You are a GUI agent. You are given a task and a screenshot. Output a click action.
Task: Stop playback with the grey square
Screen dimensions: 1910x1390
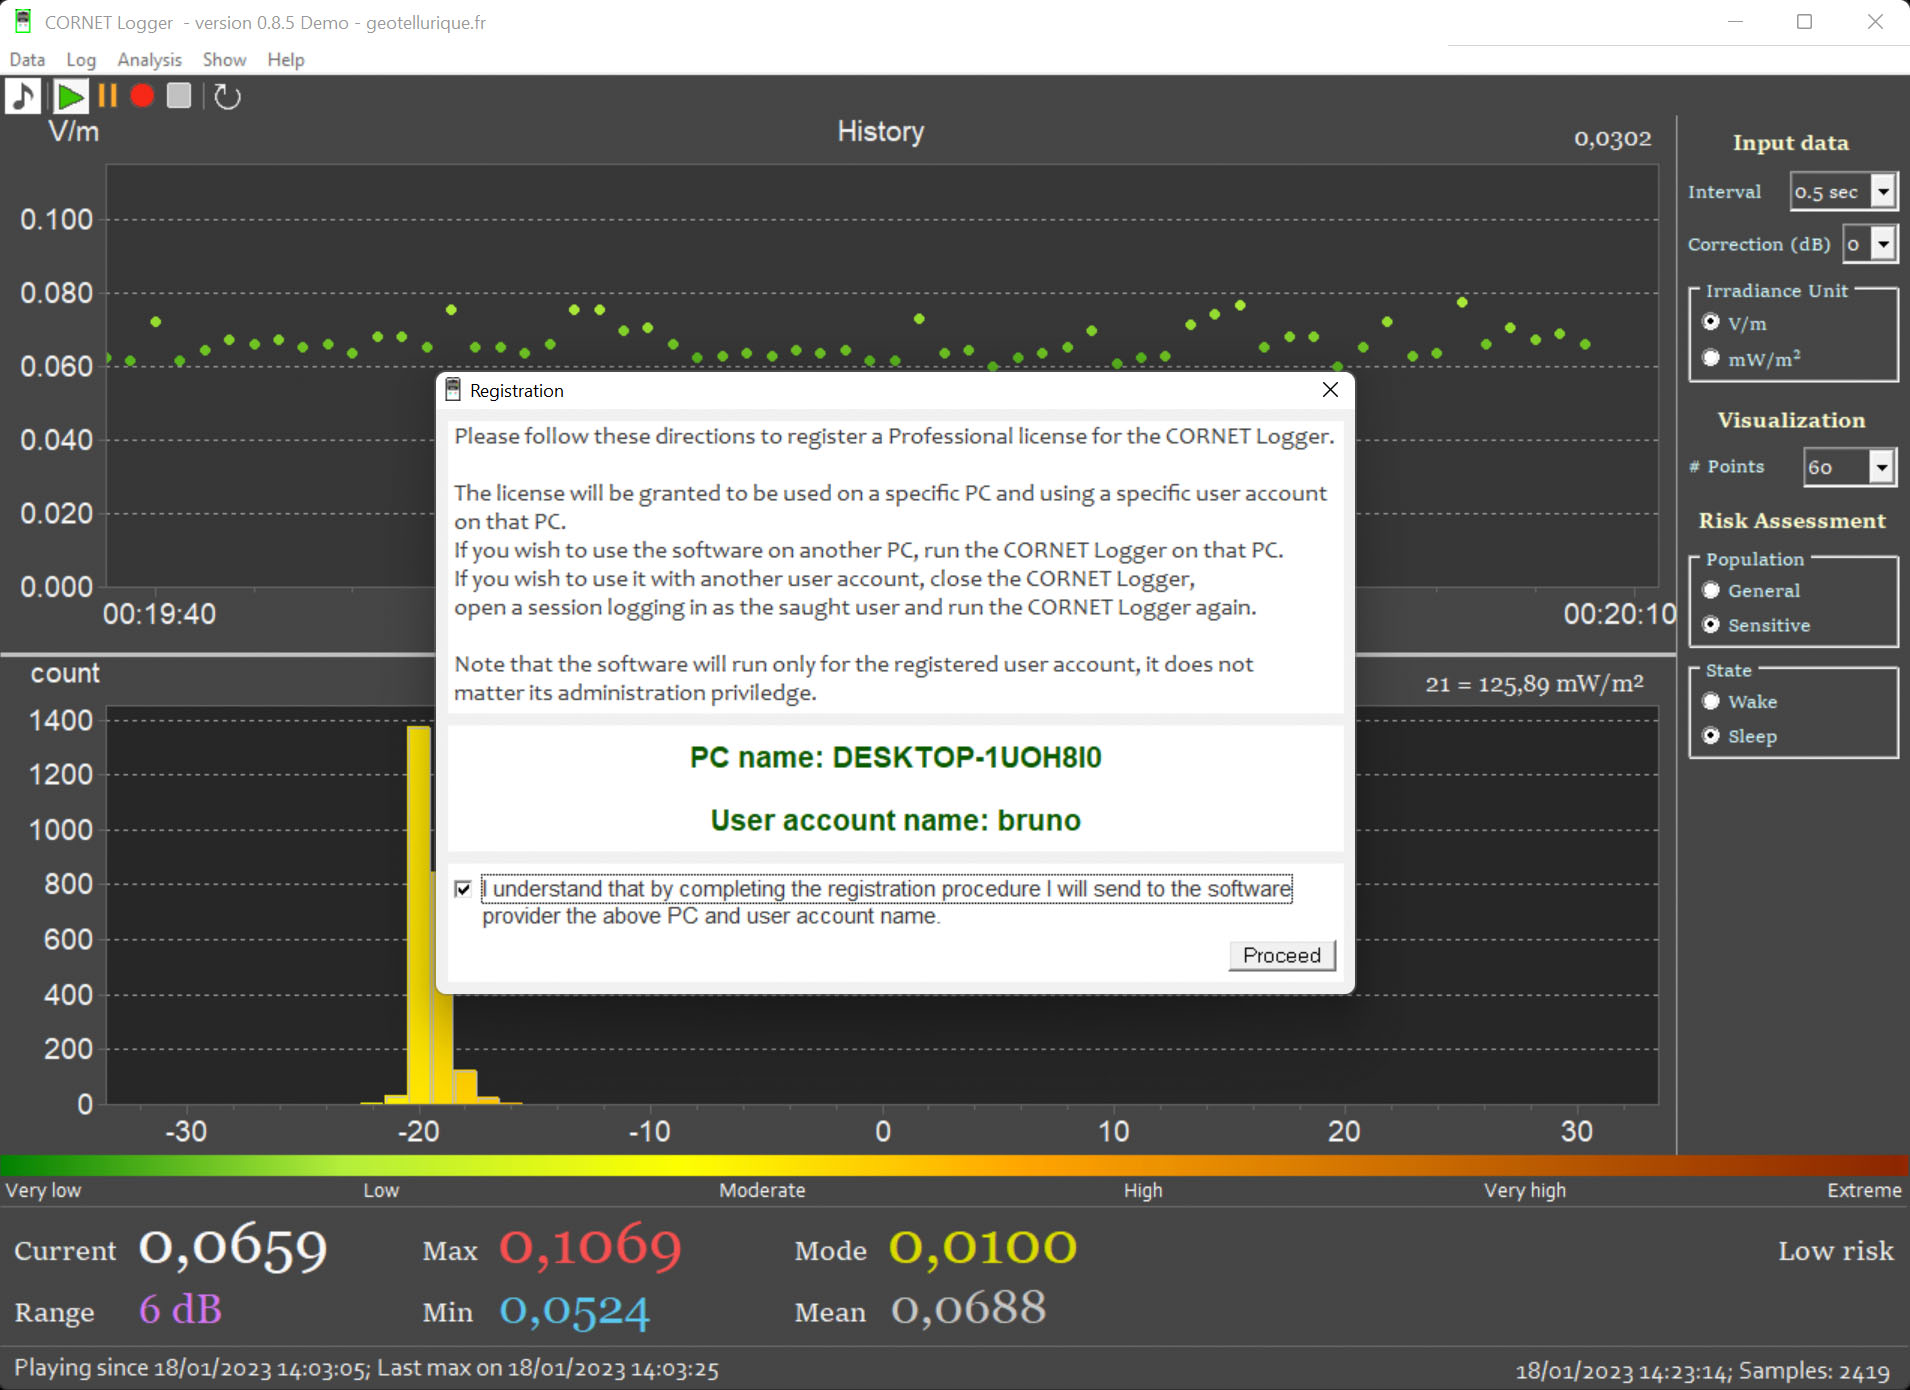point(179,96)
